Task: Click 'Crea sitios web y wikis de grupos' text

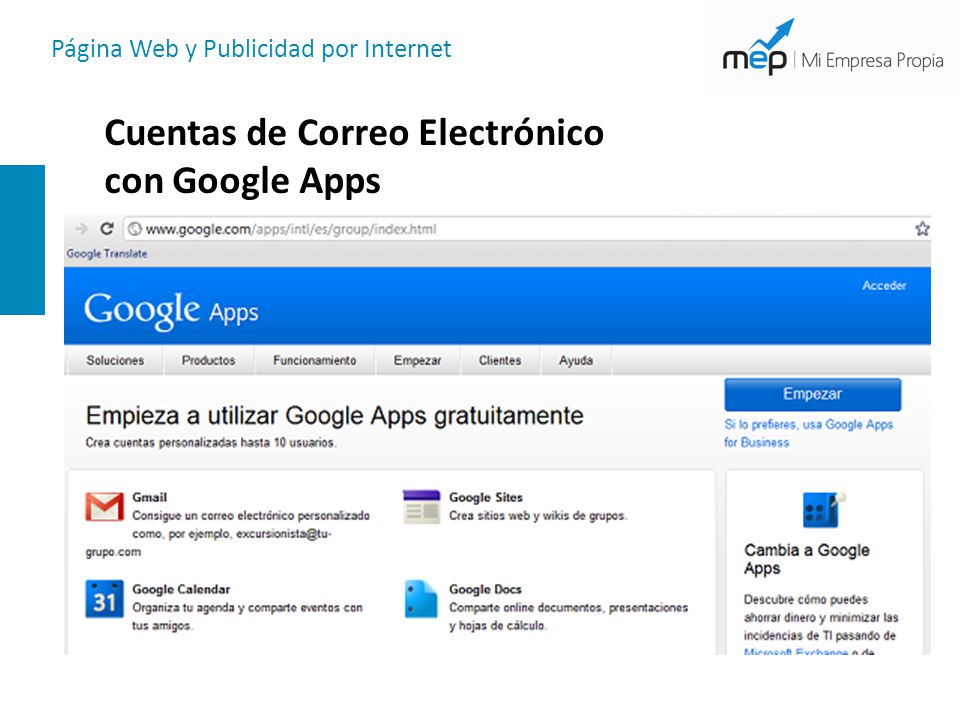Action: click(538, 516)
